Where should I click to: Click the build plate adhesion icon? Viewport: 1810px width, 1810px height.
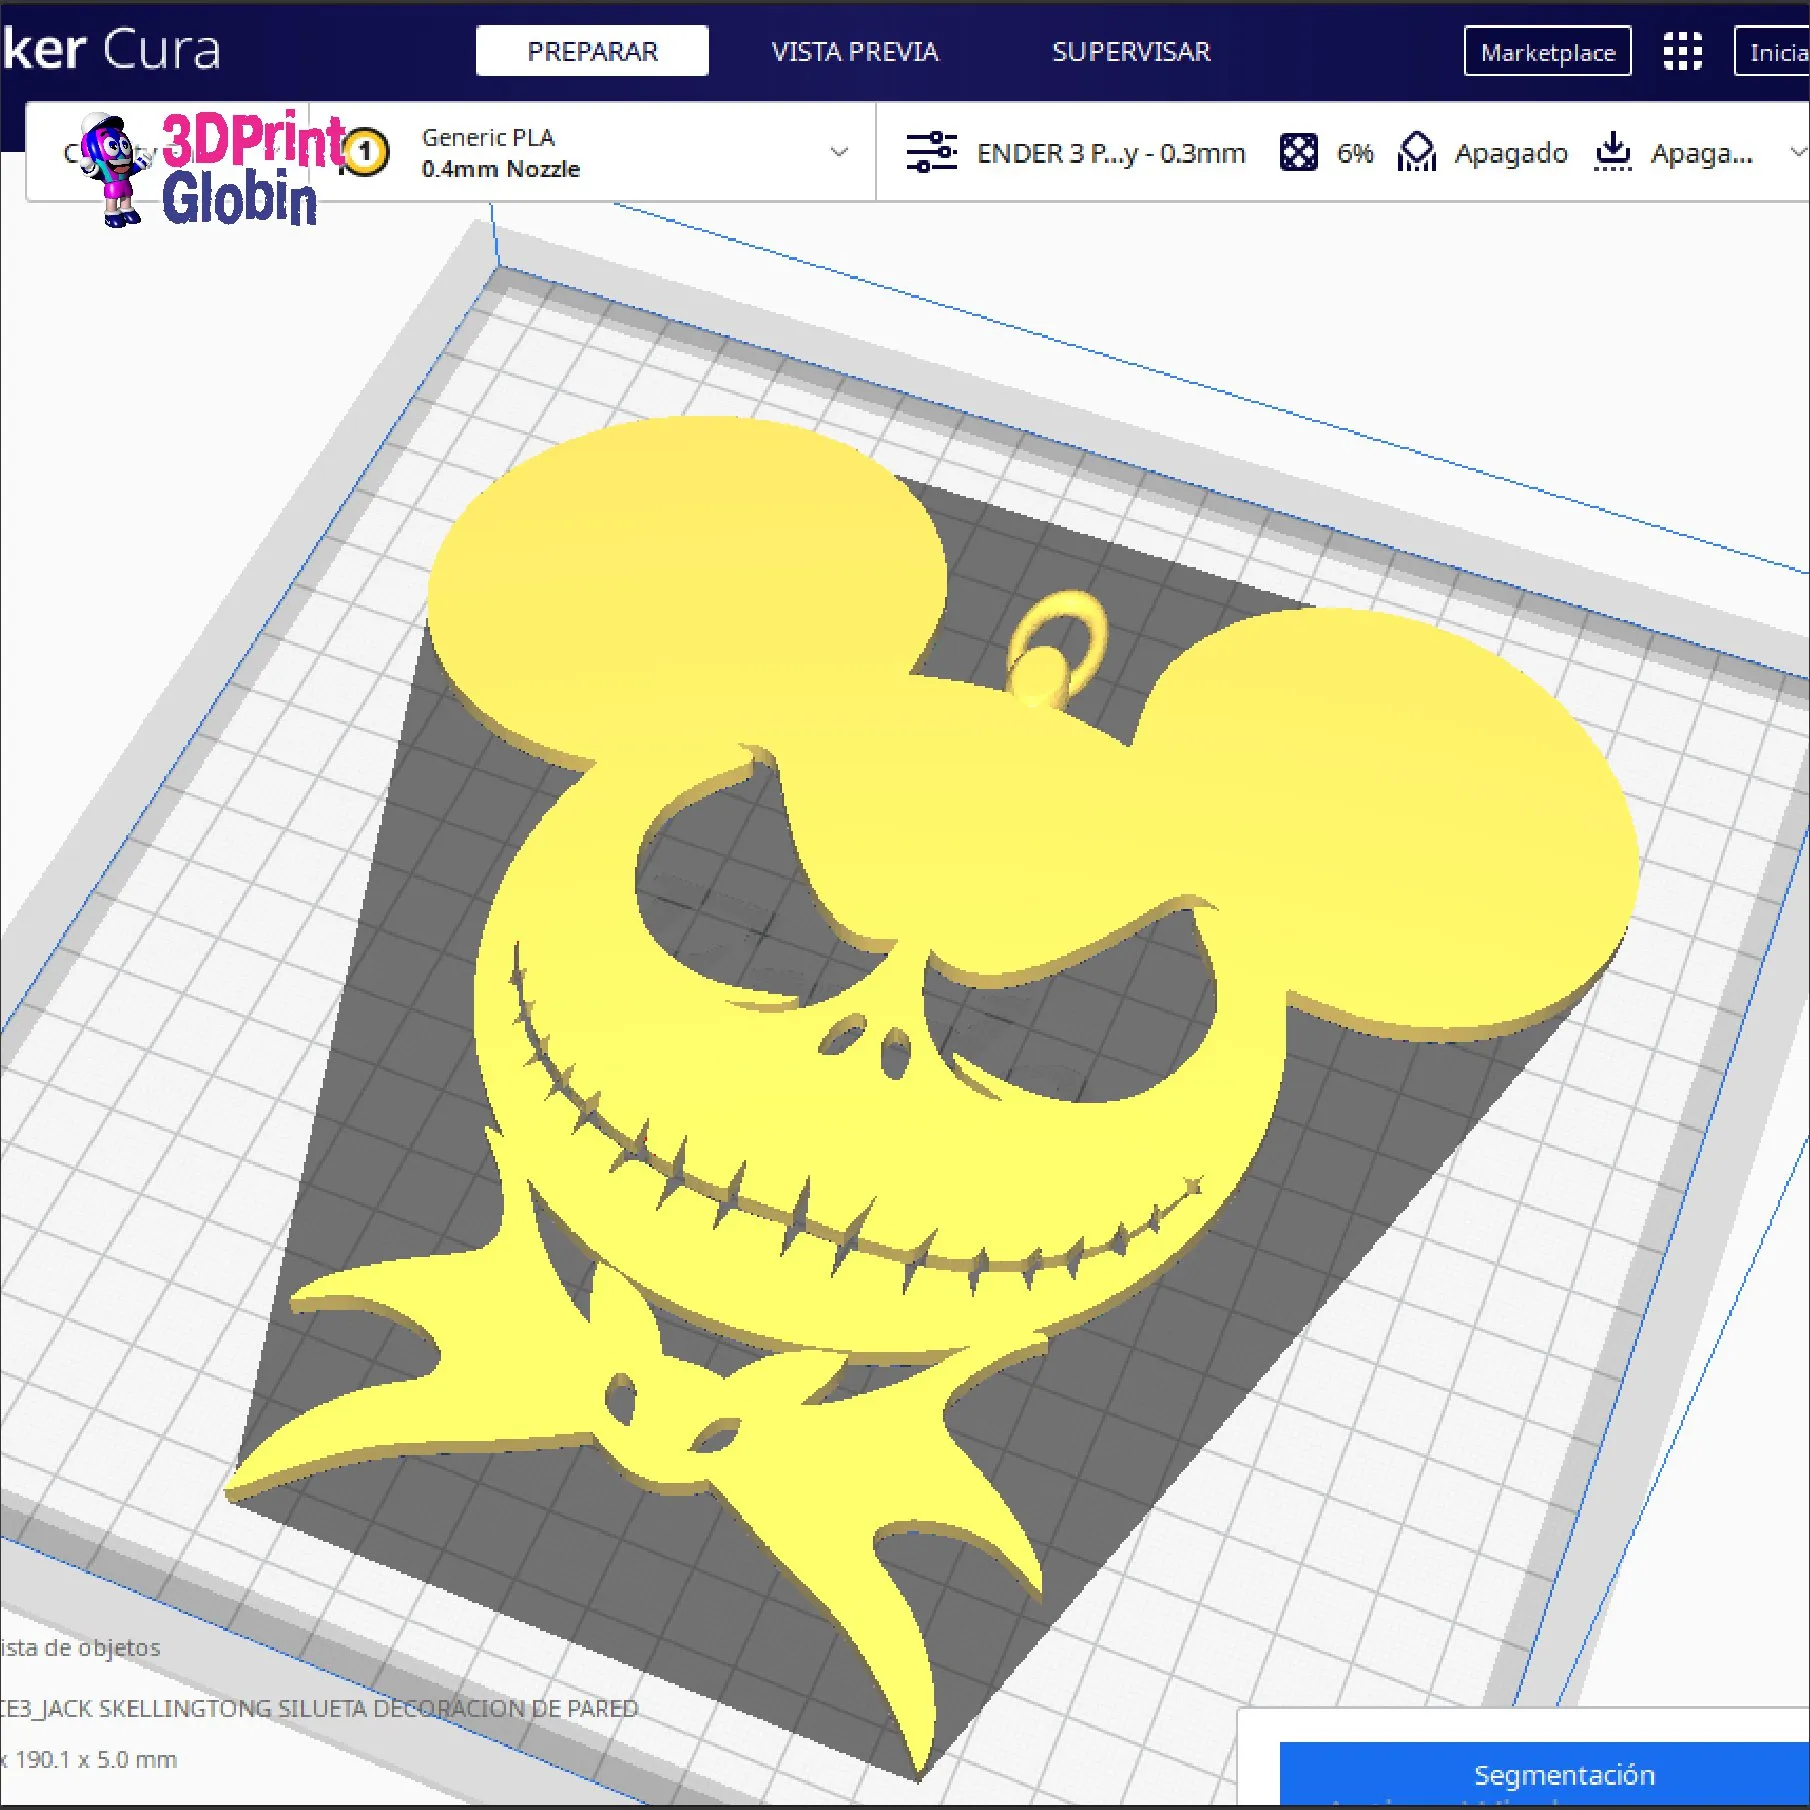tap(1613, 152)
